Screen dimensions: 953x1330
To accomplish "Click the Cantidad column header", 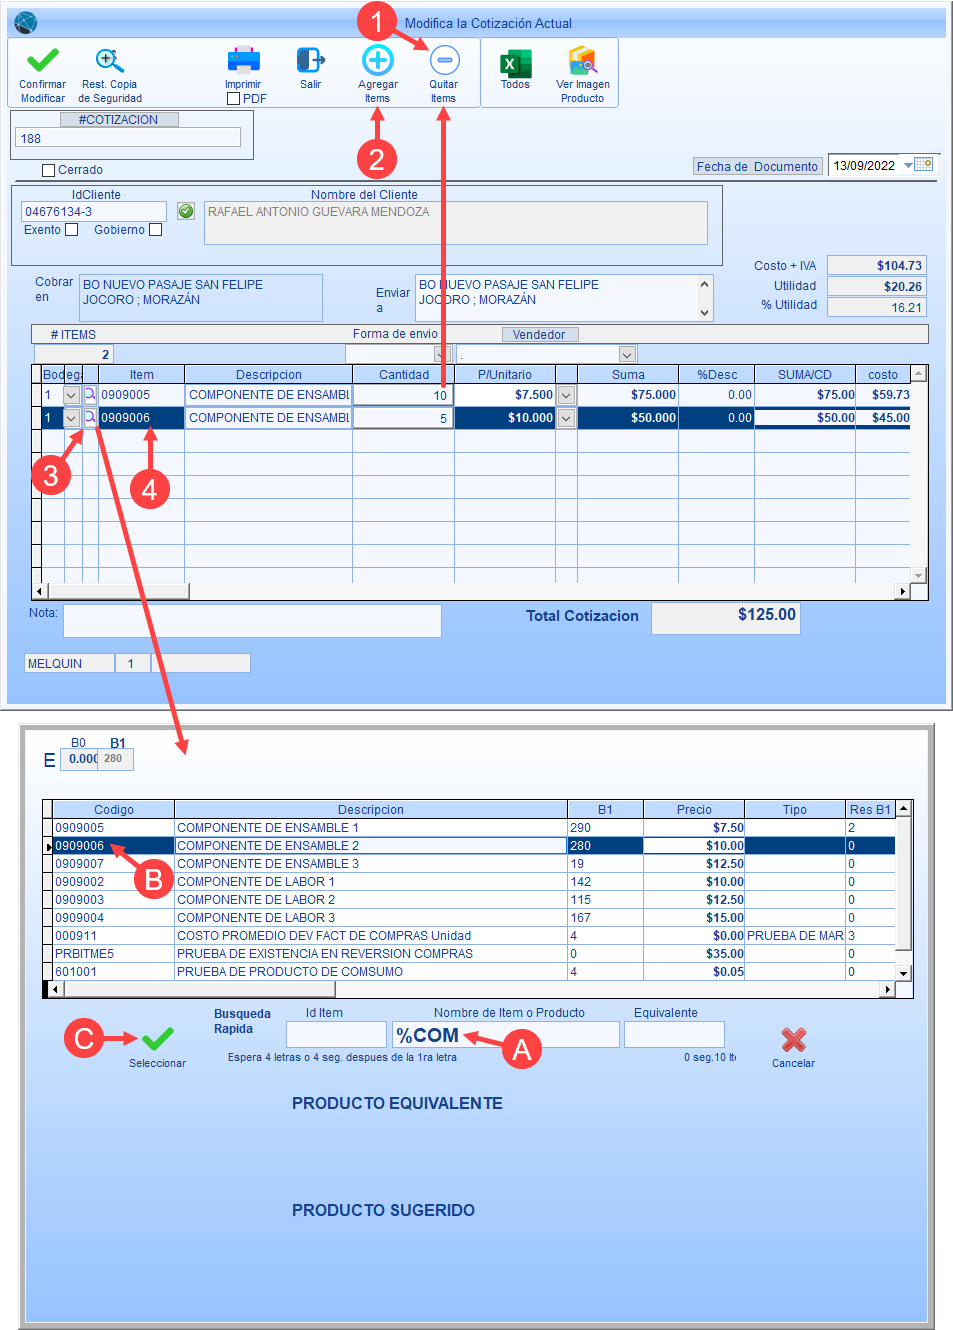I will pyautogui.click(x=404, y=375).
